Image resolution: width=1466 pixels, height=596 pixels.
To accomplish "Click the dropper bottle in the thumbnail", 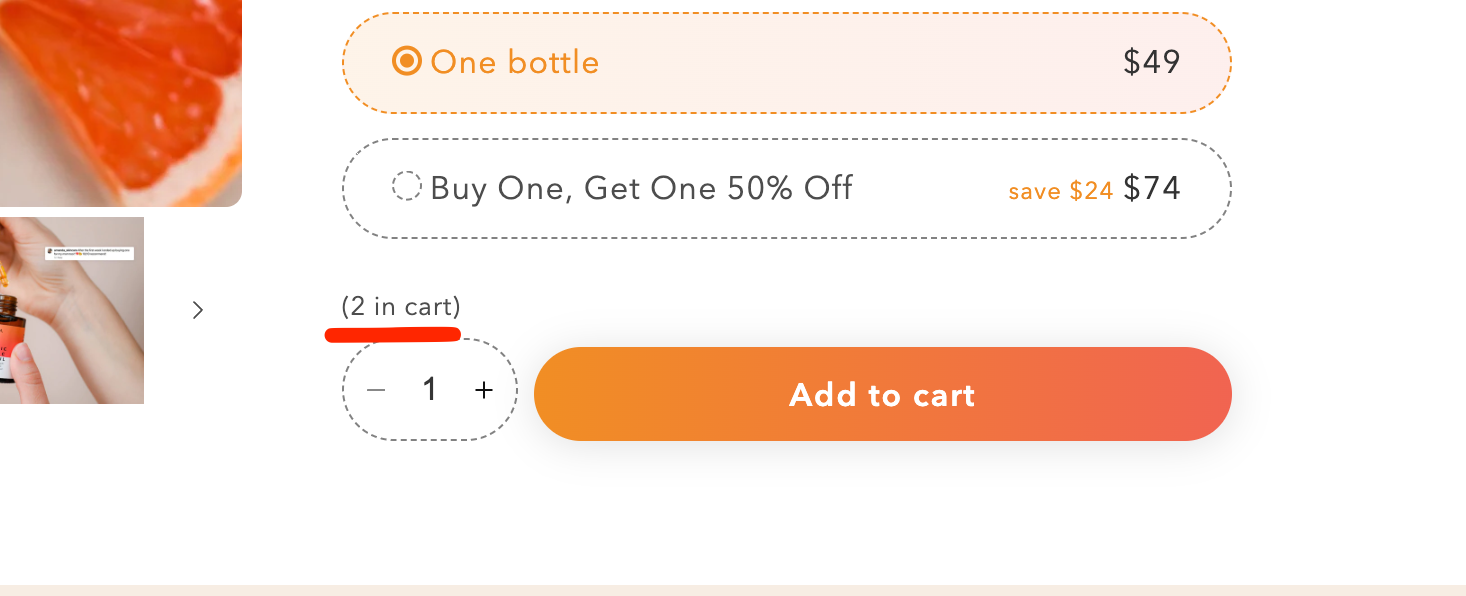I will coord(9,340).
